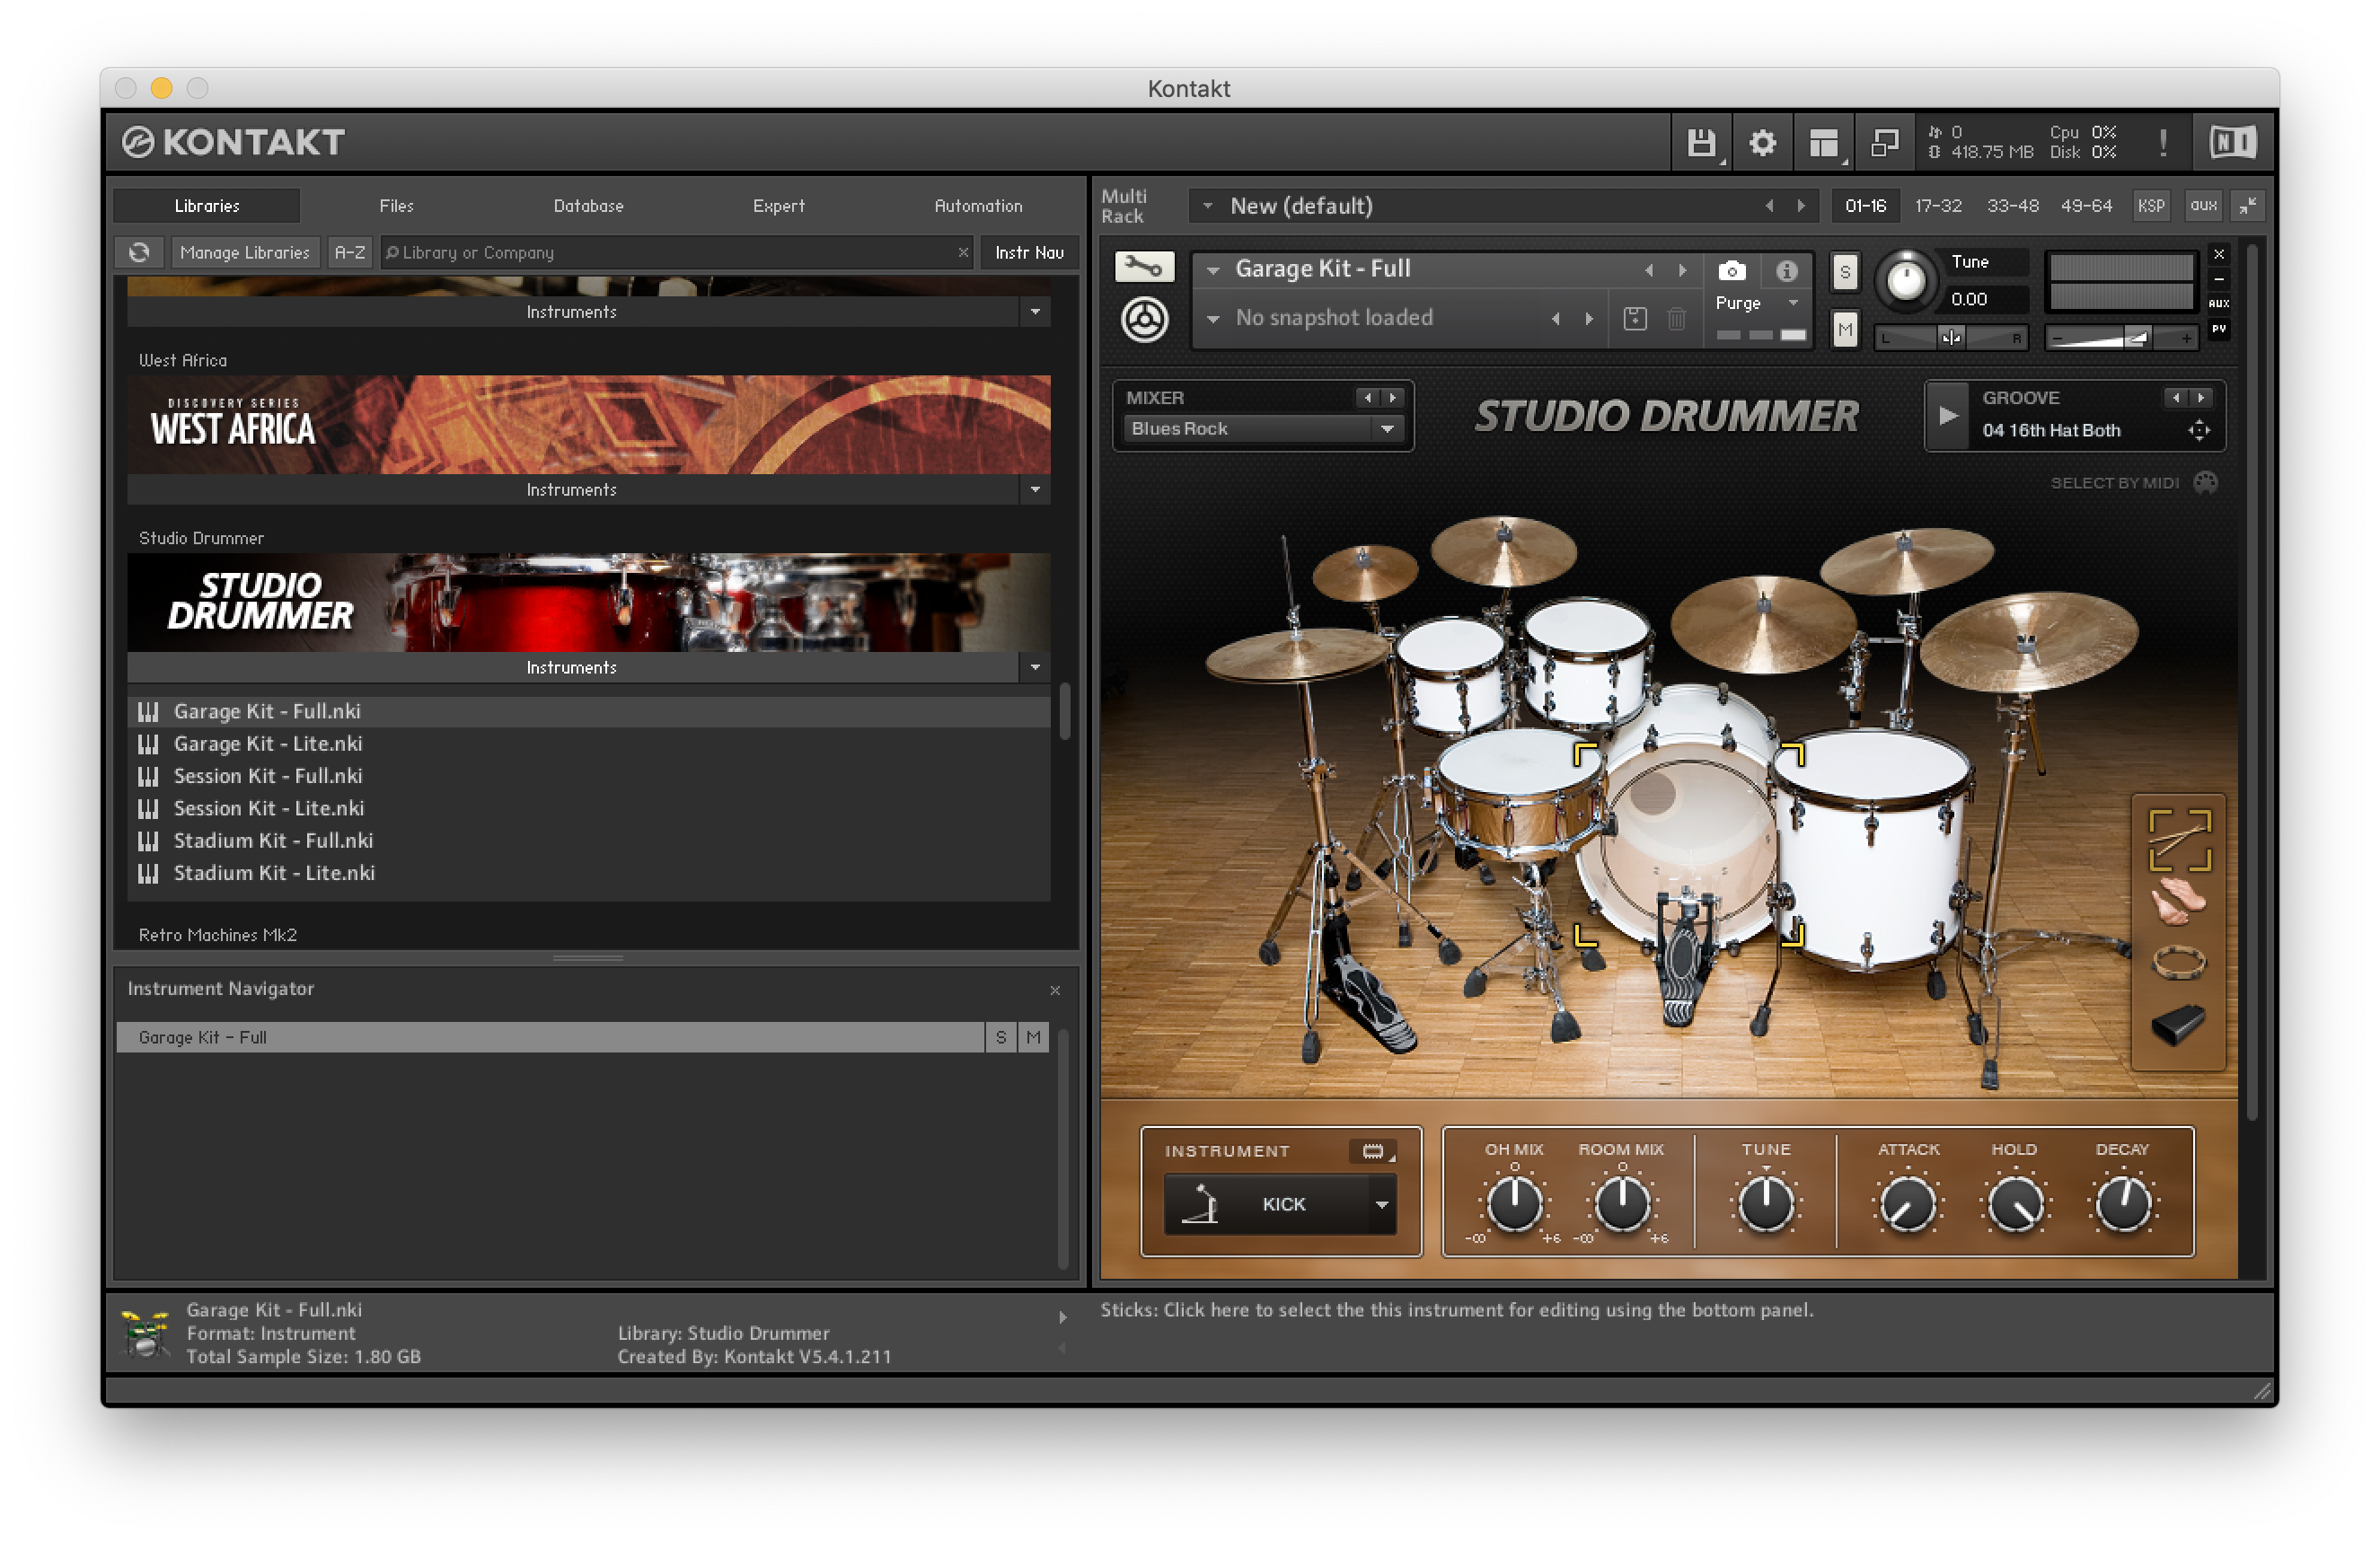Load next instrument preset arrow

pos(1682,271)
